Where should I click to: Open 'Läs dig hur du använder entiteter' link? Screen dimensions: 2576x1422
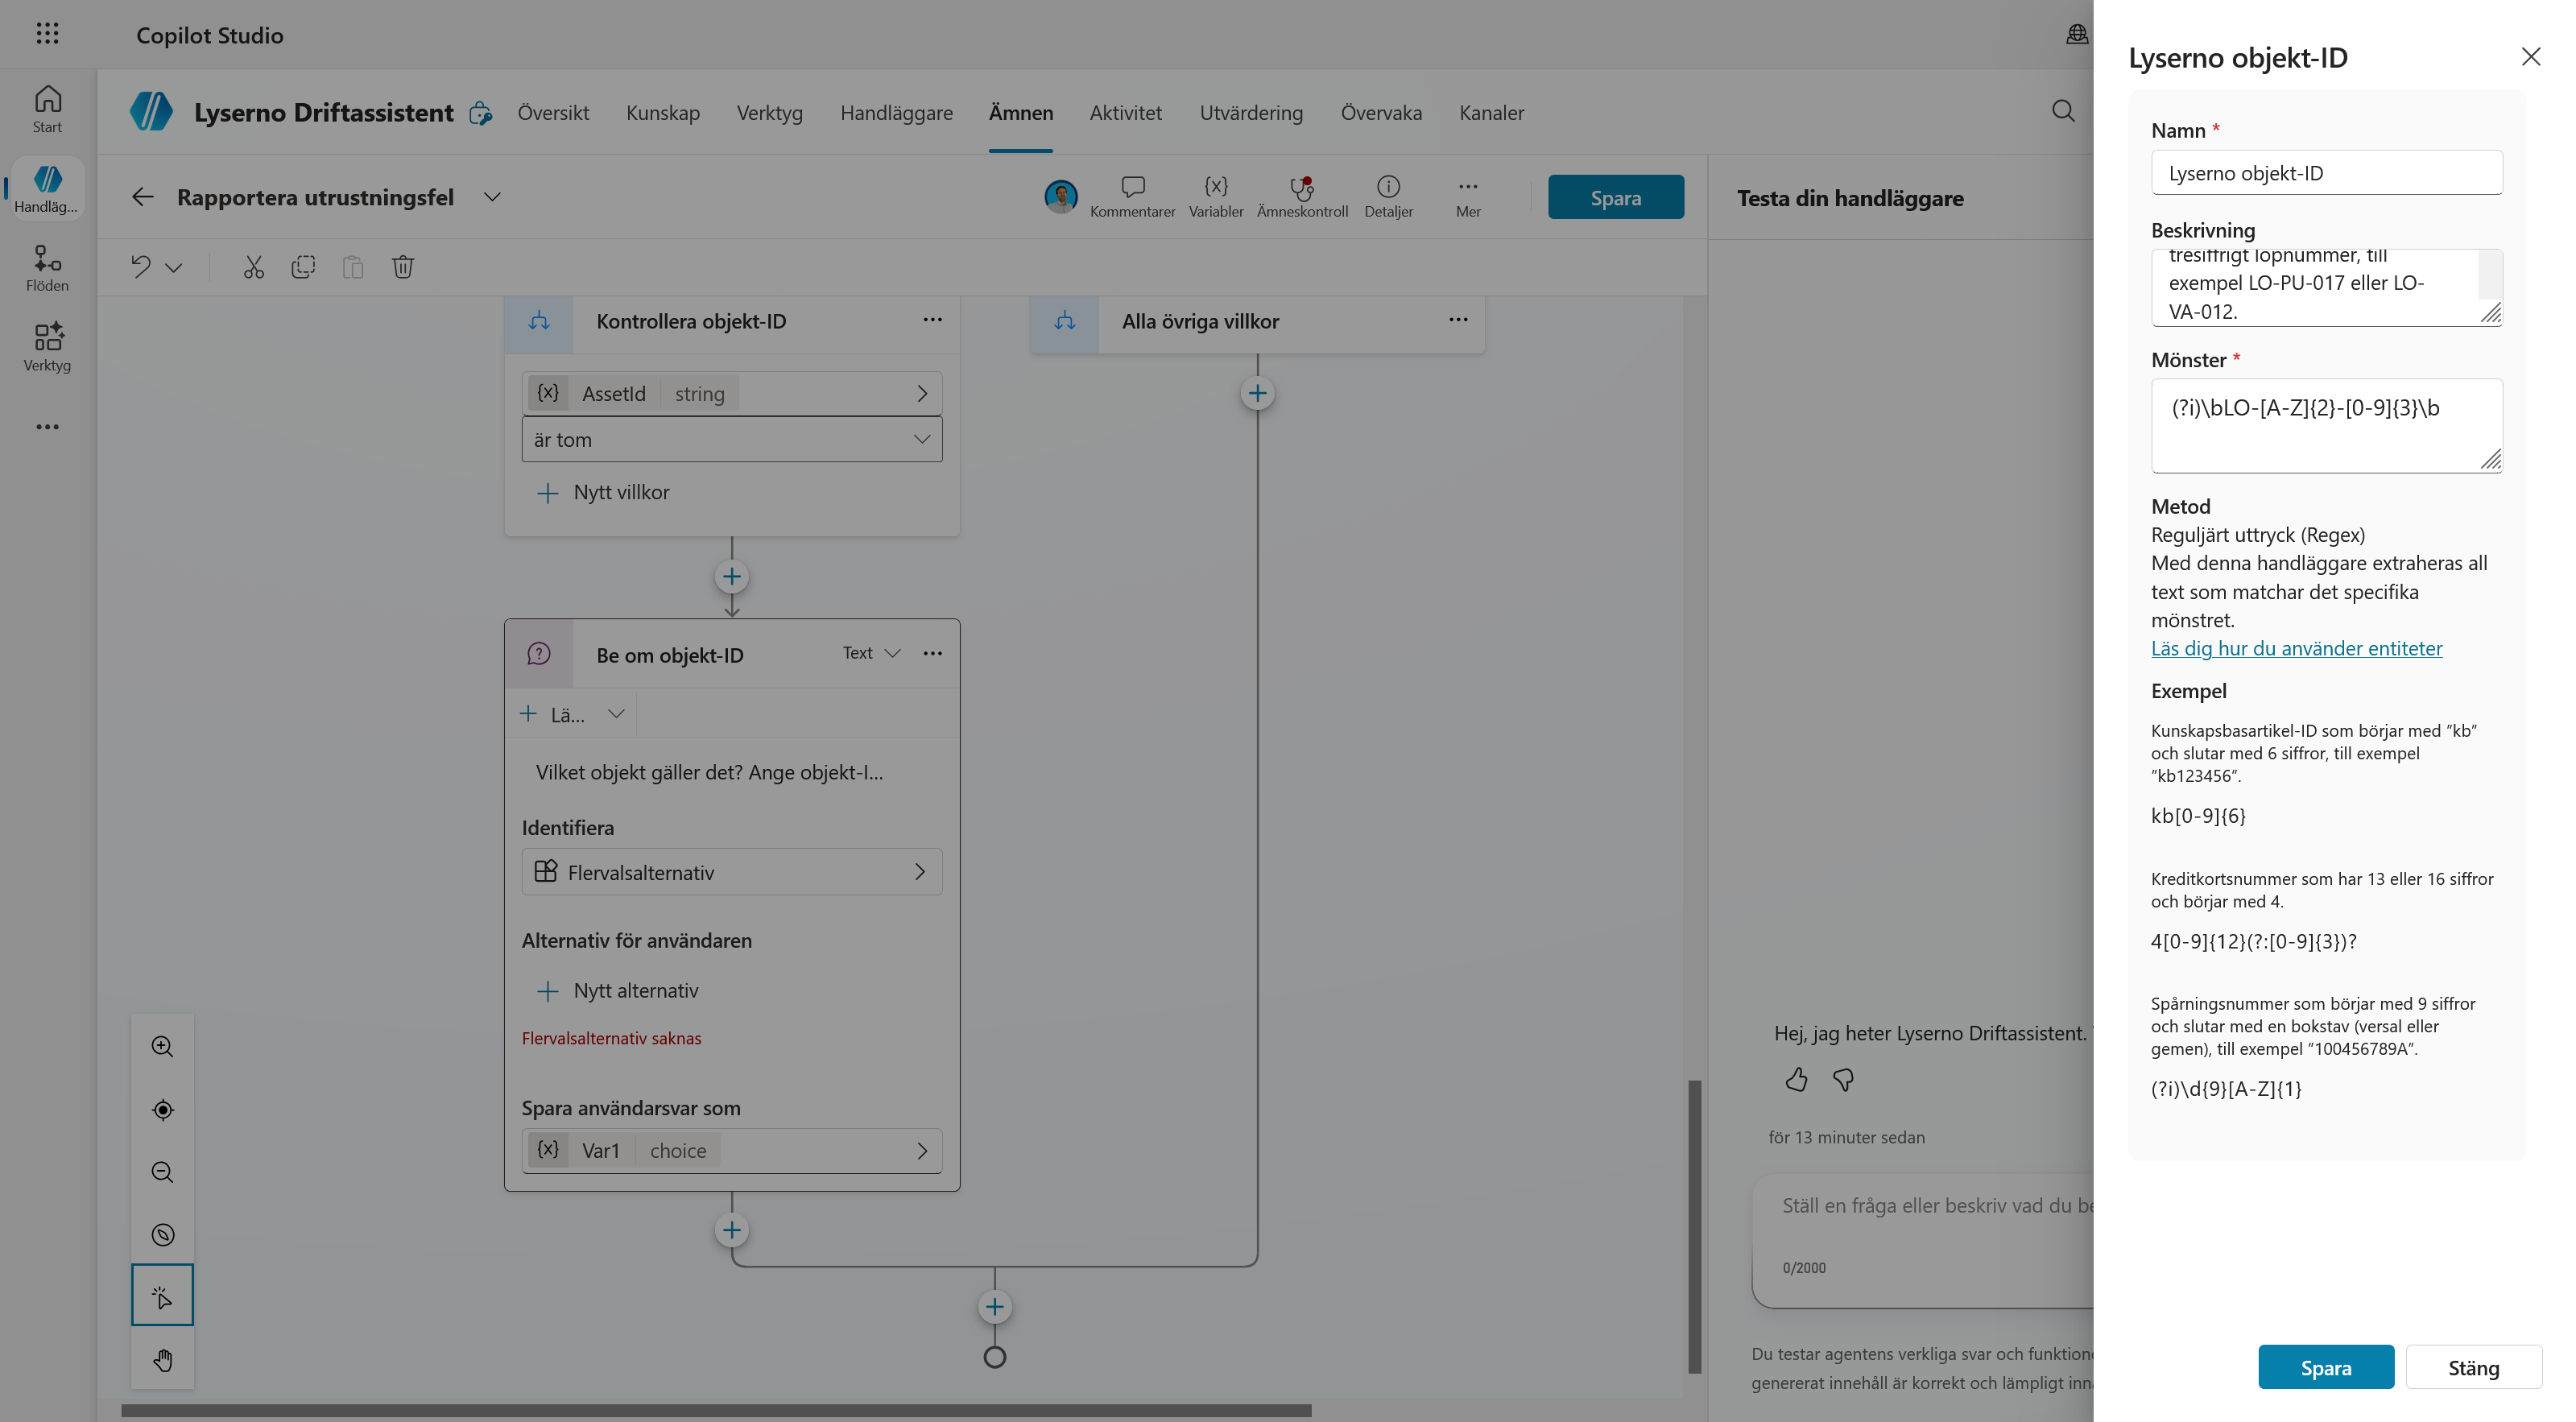[2296, 648]
